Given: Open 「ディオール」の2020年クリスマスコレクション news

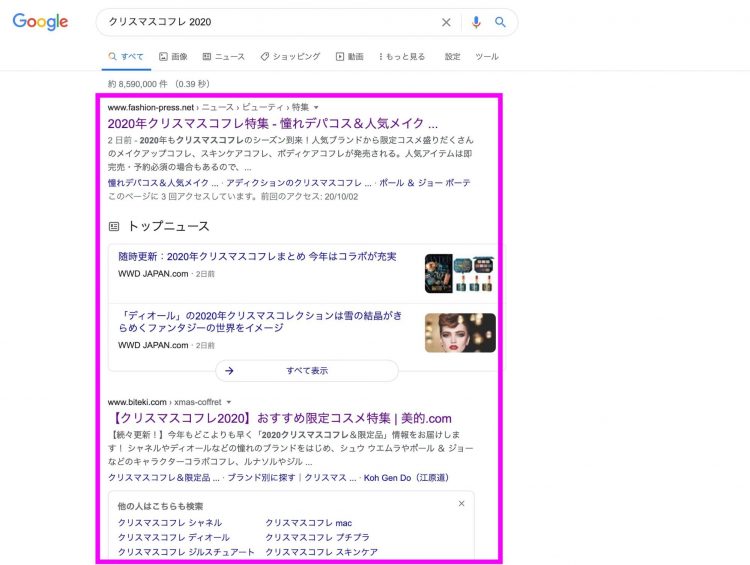Looking at the screenshot, I should tap(260, 321).
